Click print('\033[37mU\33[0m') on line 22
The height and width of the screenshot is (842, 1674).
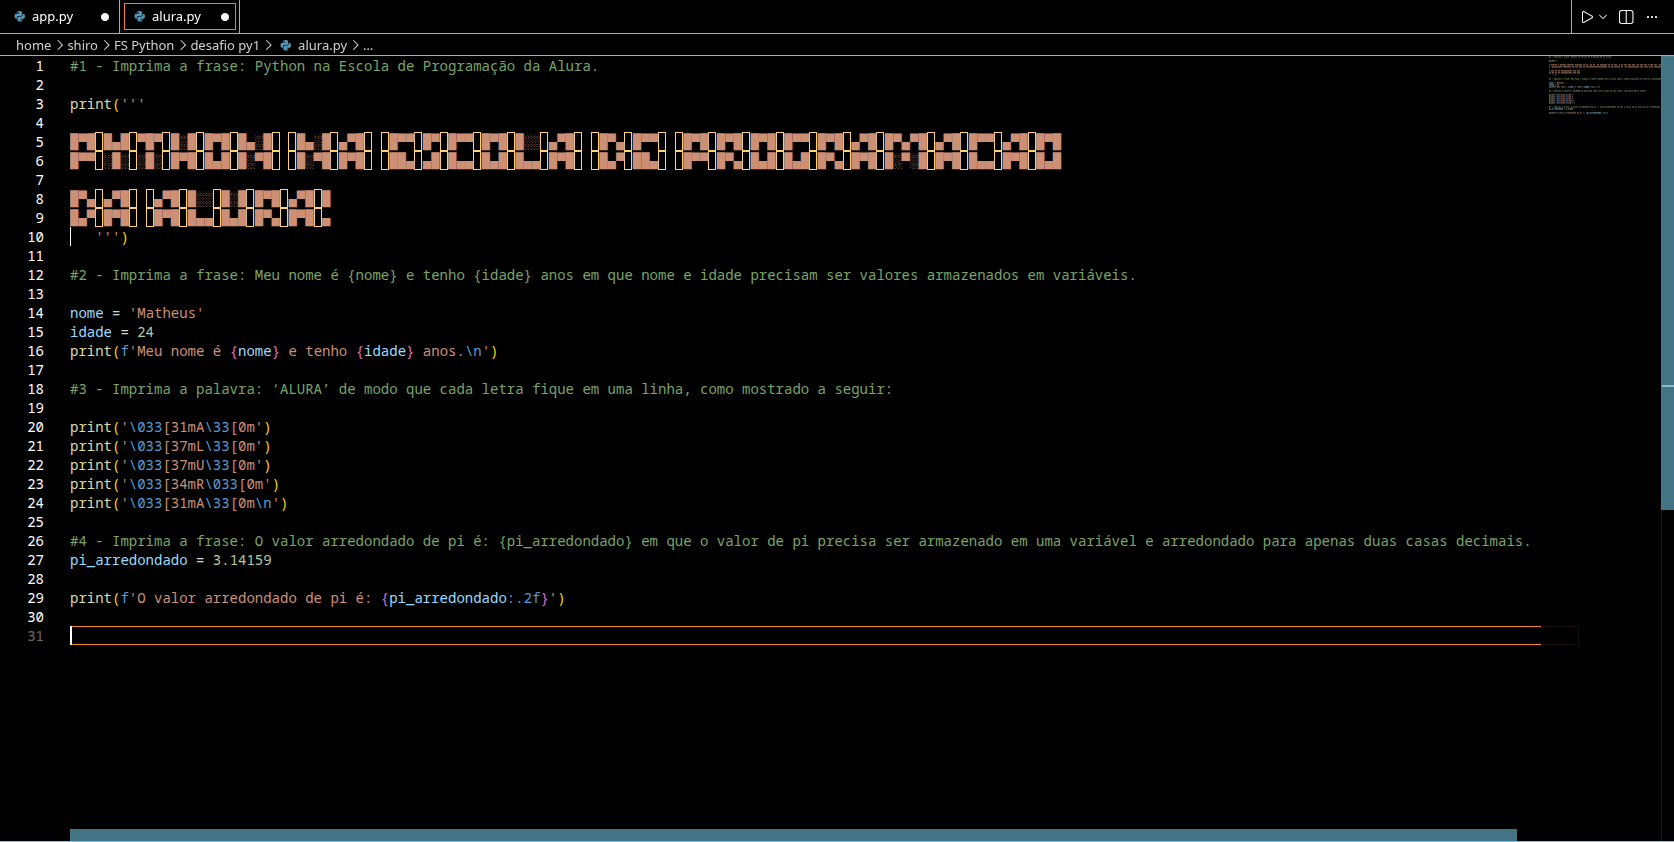[x=170, y=465]
